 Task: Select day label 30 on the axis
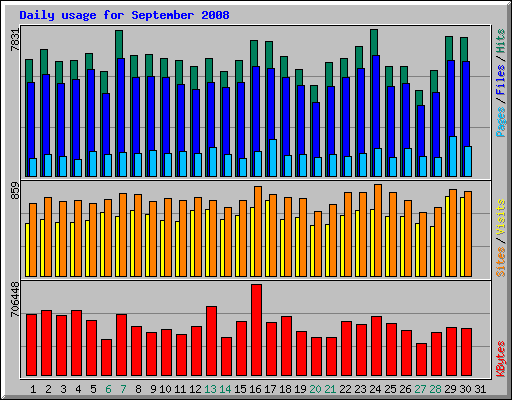pos(465,389)
